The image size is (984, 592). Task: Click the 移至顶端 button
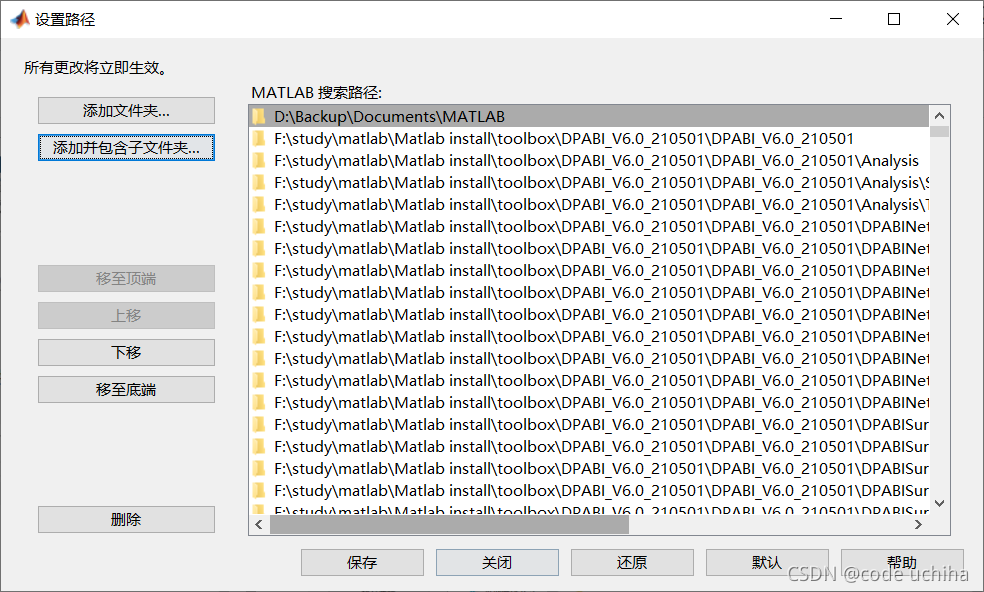[126, 278]
